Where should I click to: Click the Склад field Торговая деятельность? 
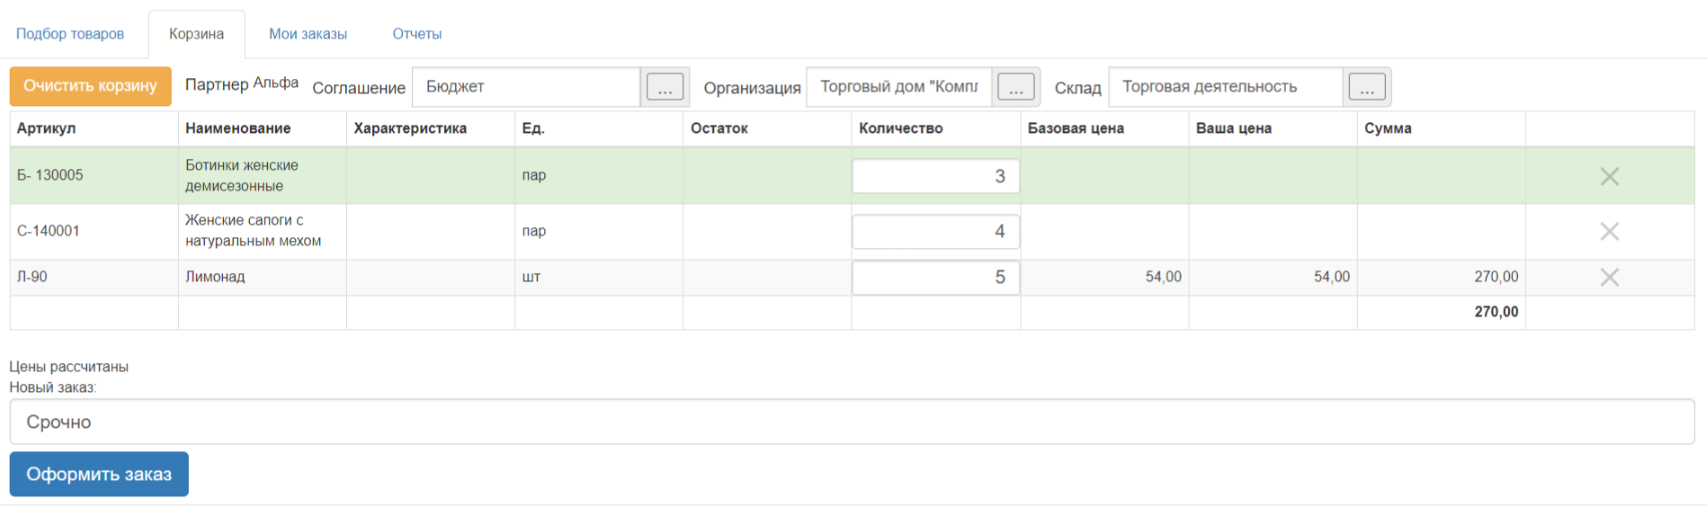[x=1225, y=87]
